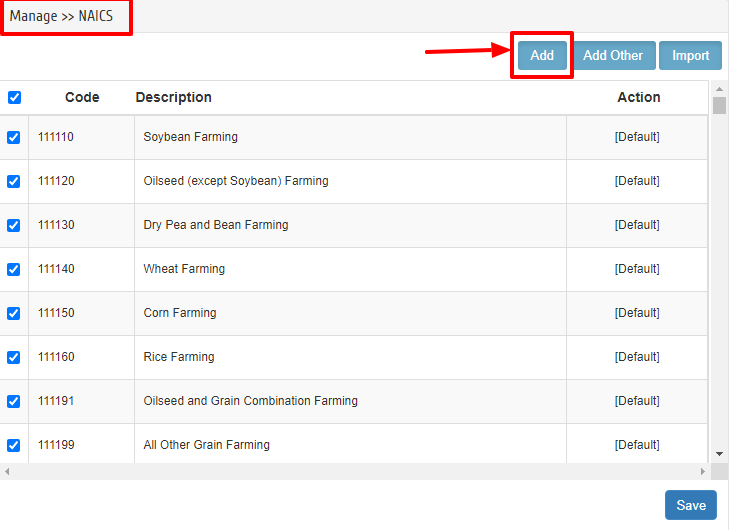Open the Import option
This screenshot has width=737, height=530.
click(x=690, y=55)
